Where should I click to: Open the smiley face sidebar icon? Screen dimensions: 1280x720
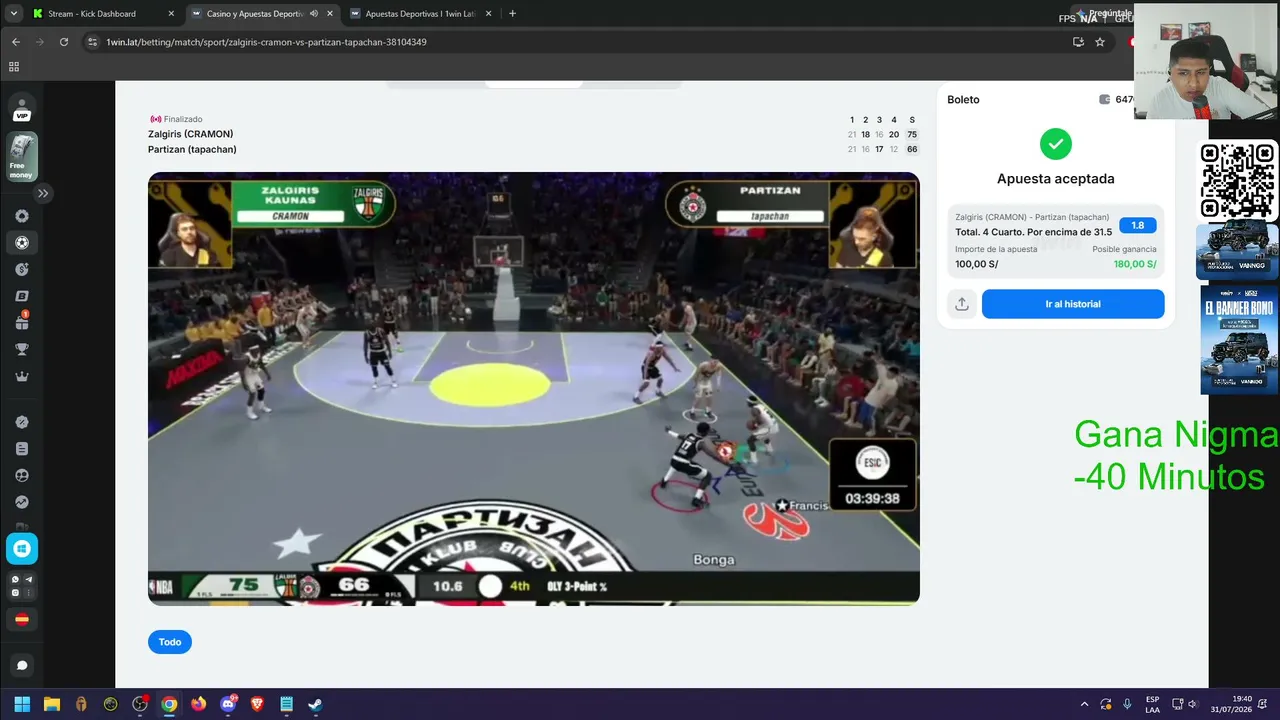22,476
